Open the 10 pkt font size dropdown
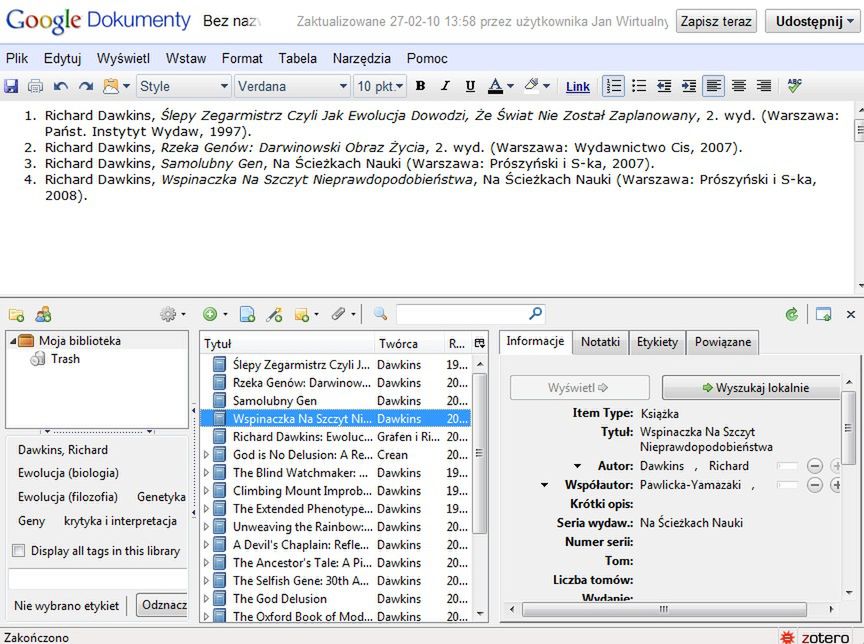The width and height of the screenshot is (864, 644). point(380,86)
